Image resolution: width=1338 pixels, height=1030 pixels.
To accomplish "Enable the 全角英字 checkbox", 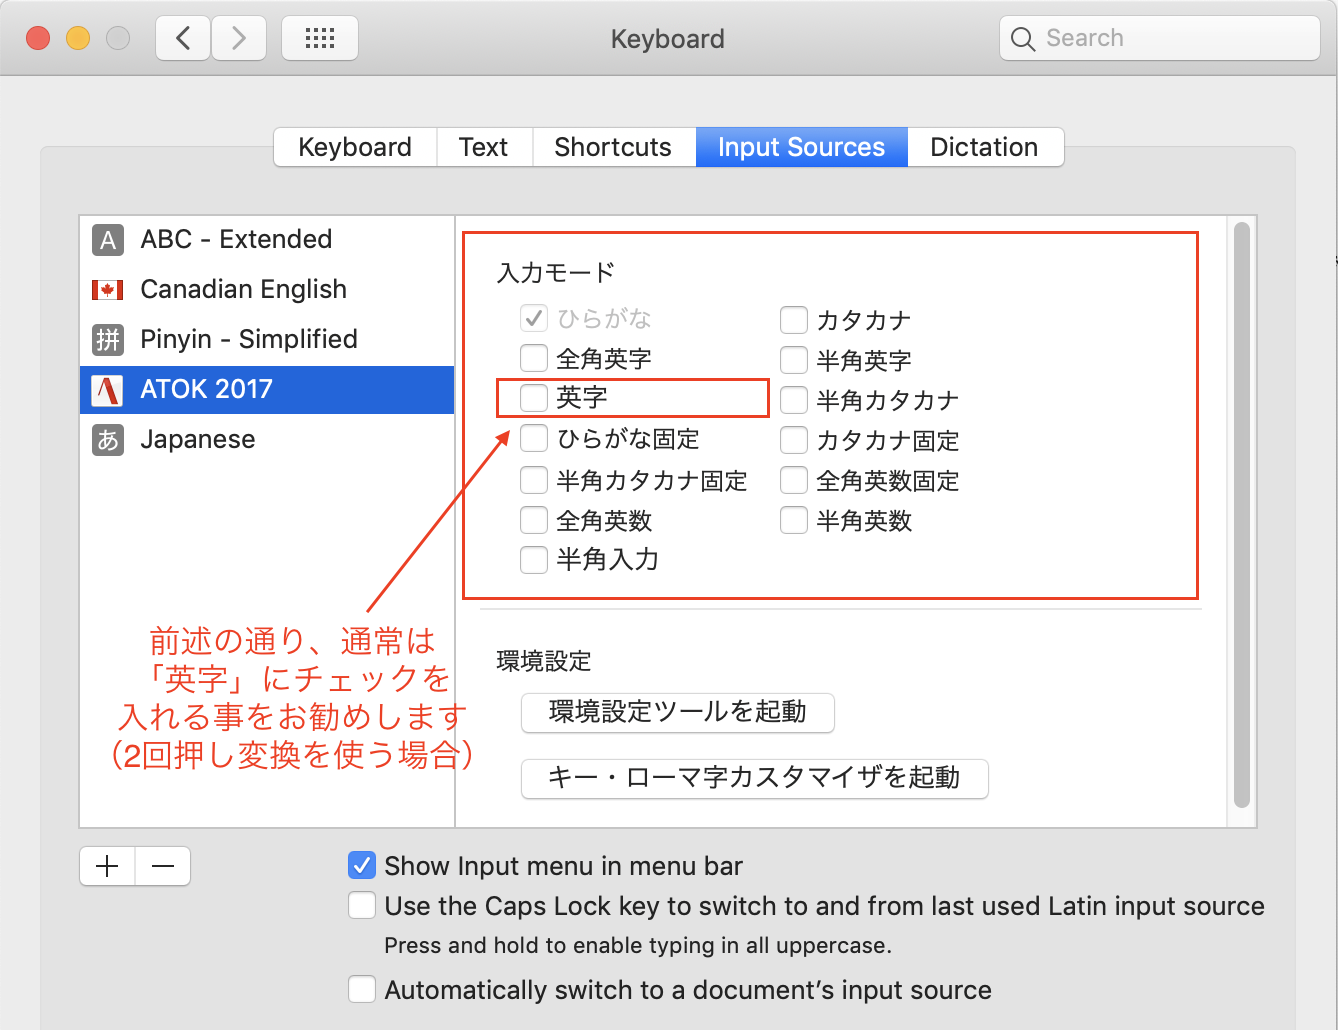I will 534,358.
